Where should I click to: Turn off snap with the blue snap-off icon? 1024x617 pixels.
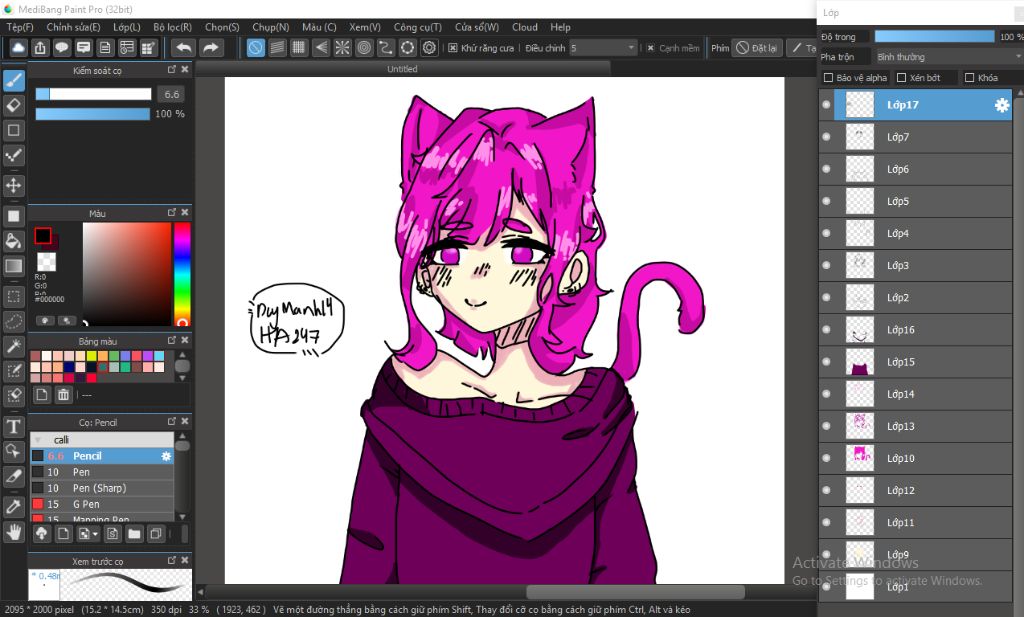(x=255, y=48)
